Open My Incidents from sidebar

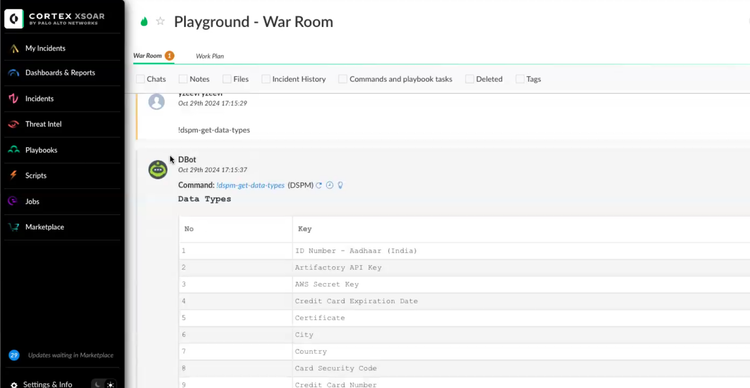point(45,48)
